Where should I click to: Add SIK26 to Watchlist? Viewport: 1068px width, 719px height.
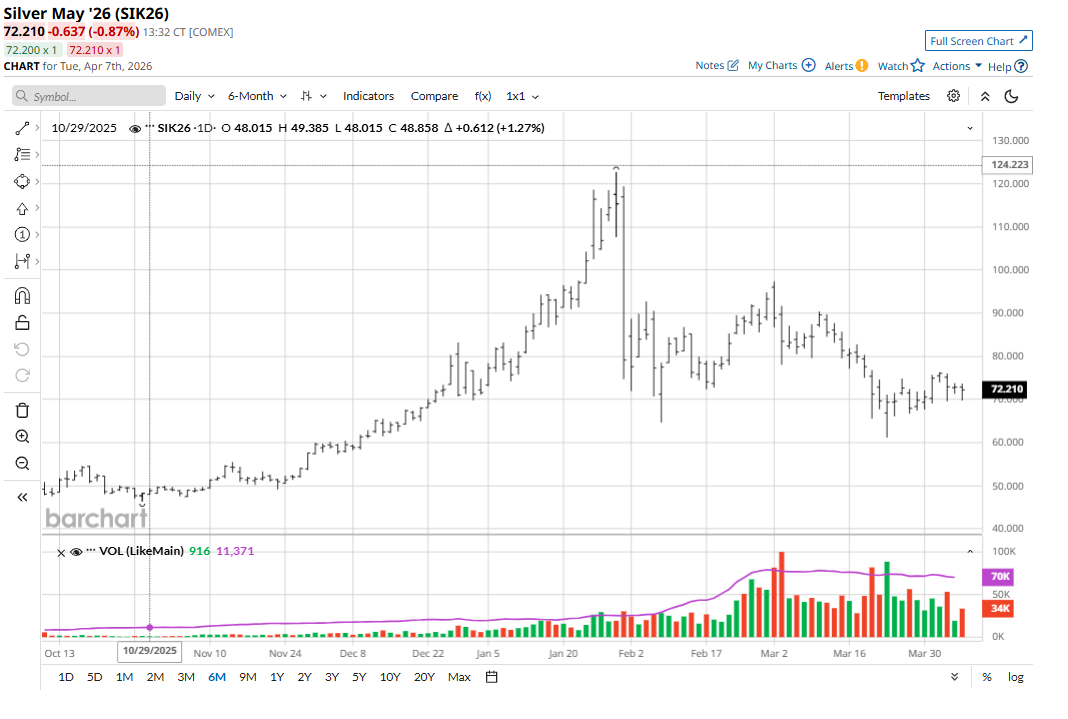pos(900,66)
